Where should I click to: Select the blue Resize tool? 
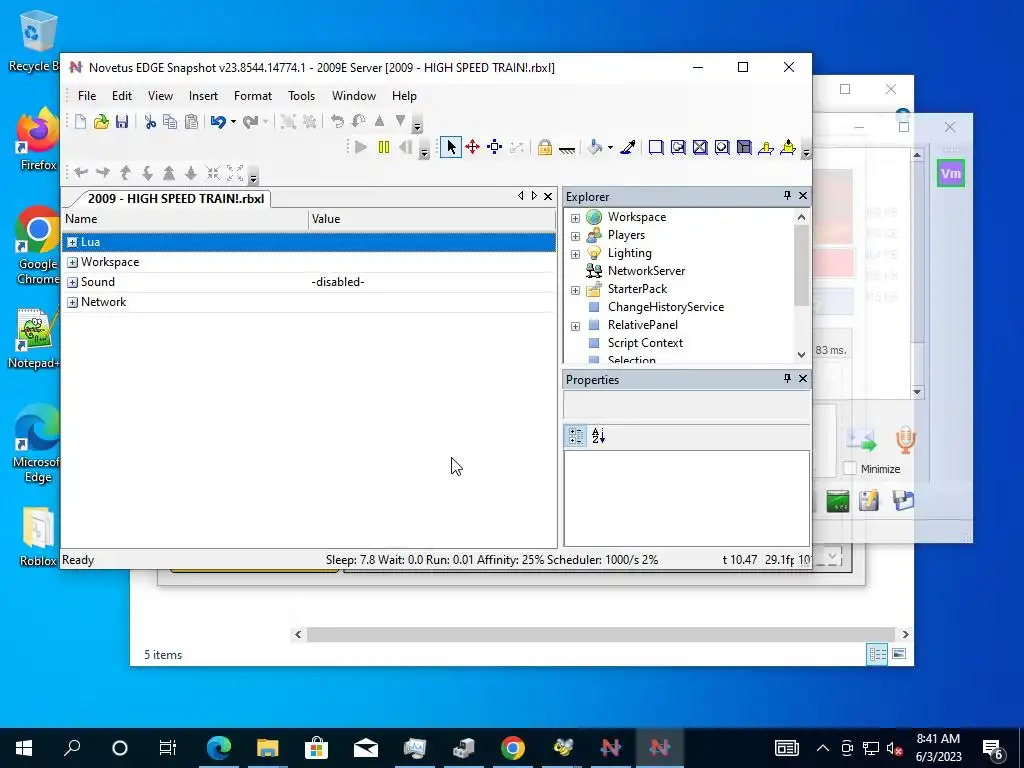[x=494, y=148]
